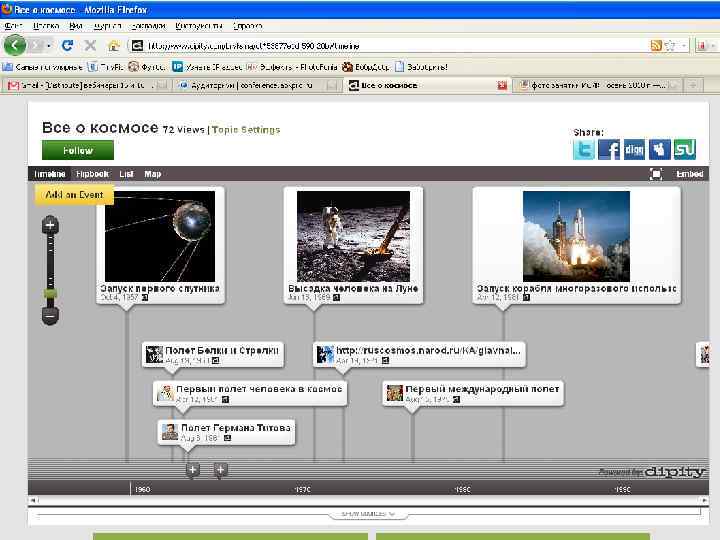The height and width of the screenshot is (540, 720).
Task: Open the 'Запуск первого спутника' event title
Action: tap(160, 288)
